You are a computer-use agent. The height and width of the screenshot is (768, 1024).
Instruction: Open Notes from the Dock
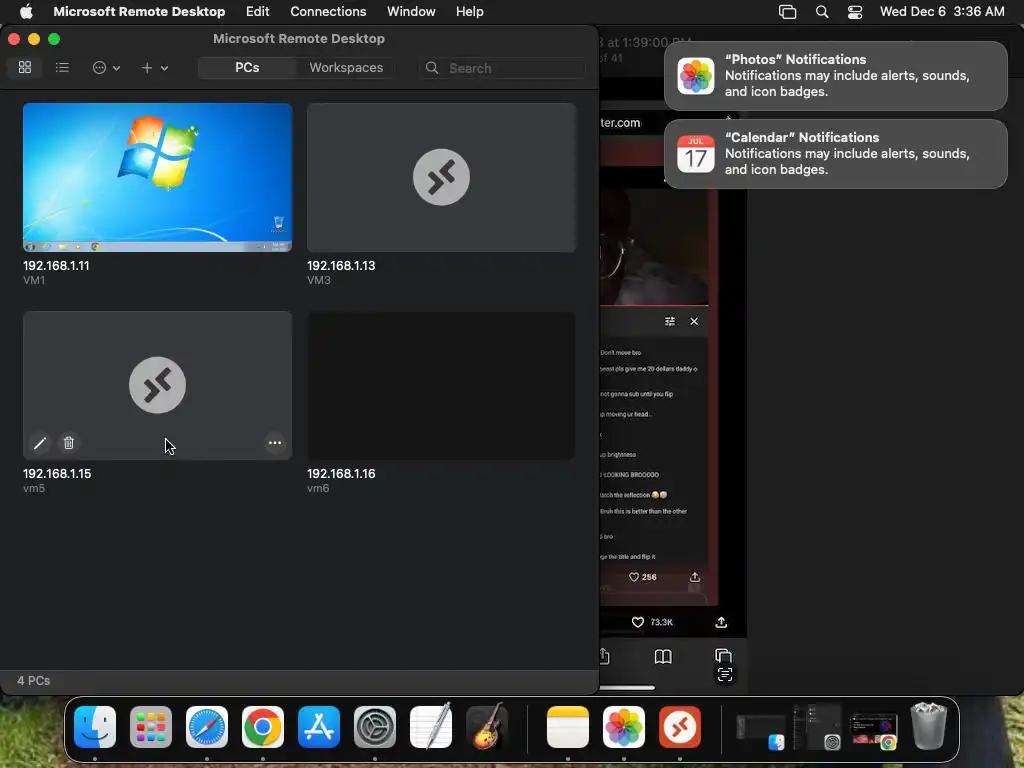568,727
